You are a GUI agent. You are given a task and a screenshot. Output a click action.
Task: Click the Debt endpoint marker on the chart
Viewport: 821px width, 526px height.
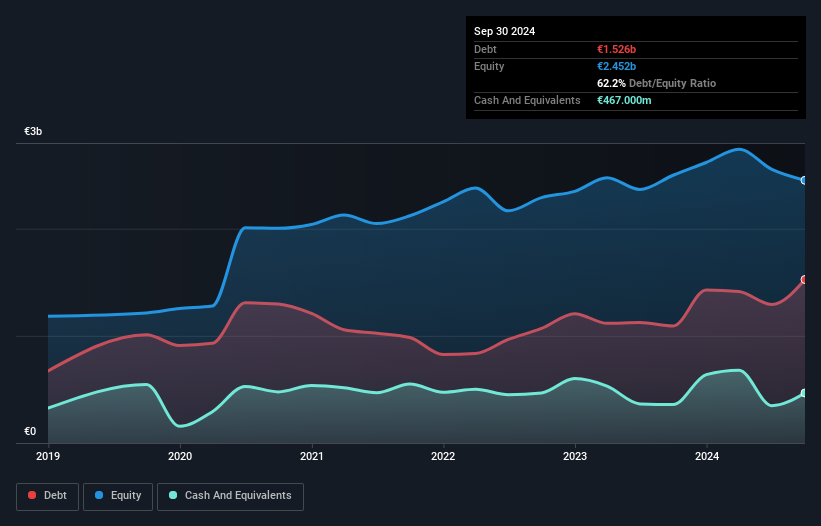pyautogui.click(x=804, y=279)
